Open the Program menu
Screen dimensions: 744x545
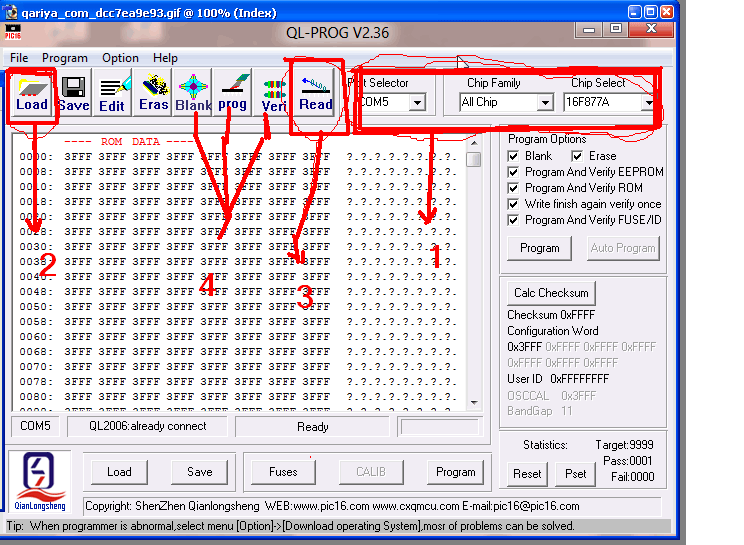(65, 58)
